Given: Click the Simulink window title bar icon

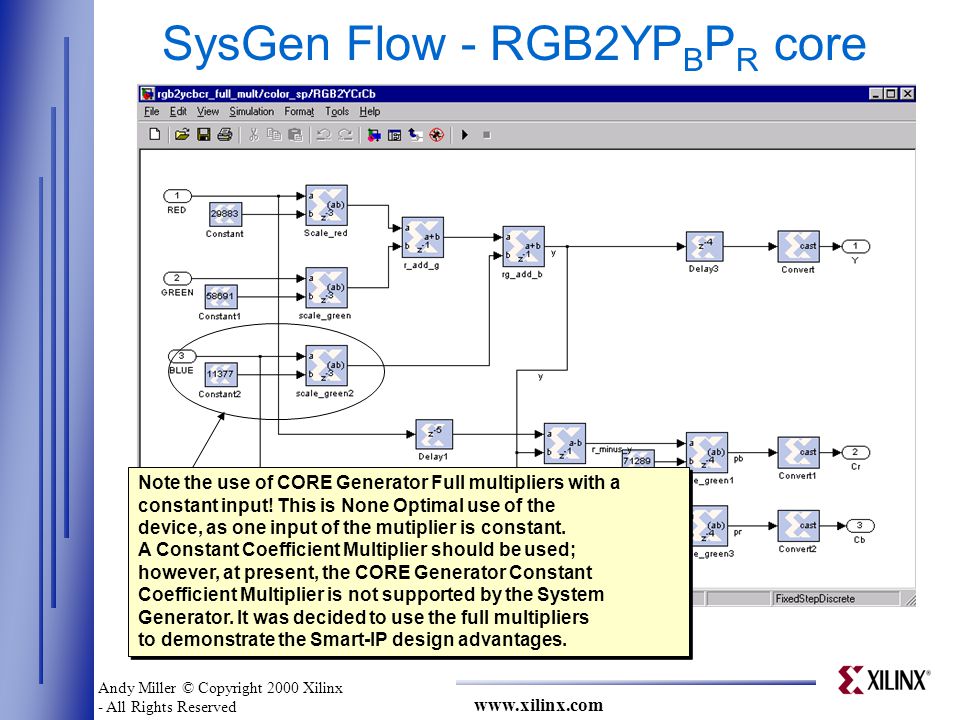Looking at the screenshot, I should click(x=148, y=94).
